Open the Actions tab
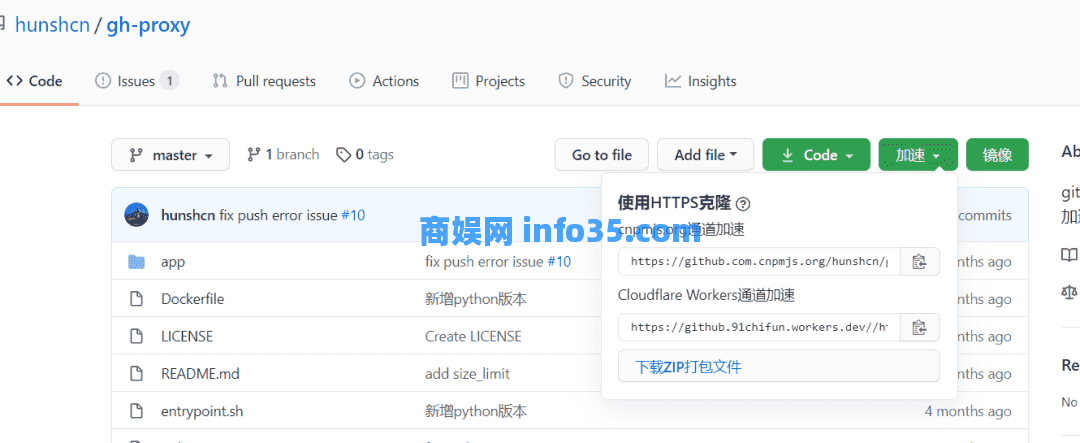 [384, 81]
